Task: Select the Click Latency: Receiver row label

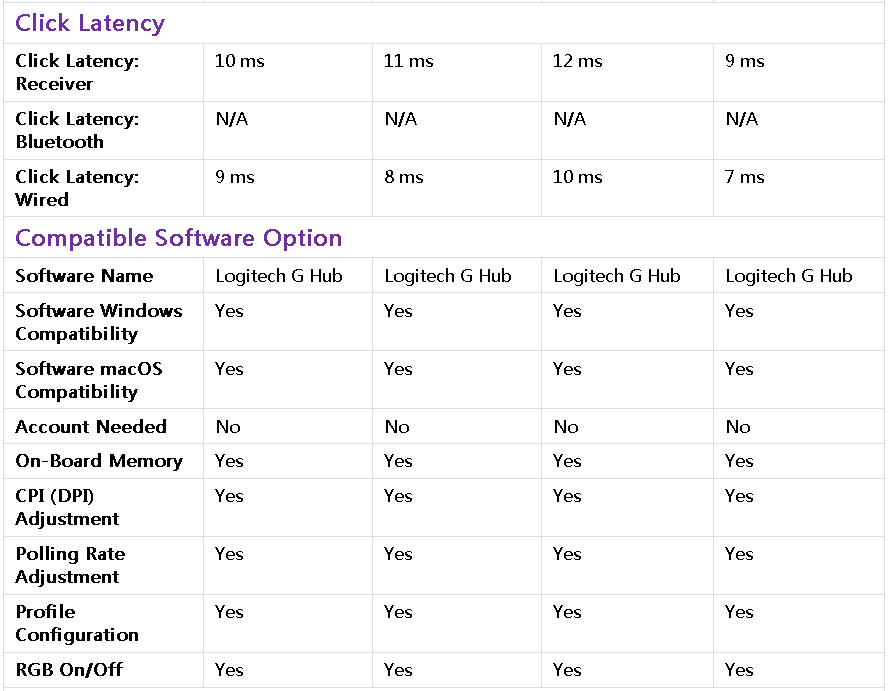Action: click(x=77, y=72)
